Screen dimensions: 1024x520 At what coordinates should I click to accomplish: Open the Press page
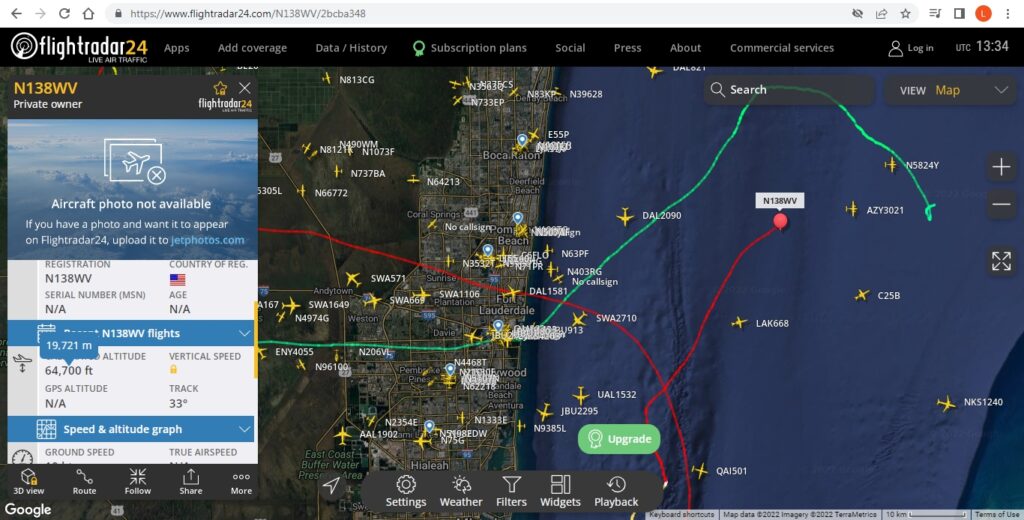(628, 48)
